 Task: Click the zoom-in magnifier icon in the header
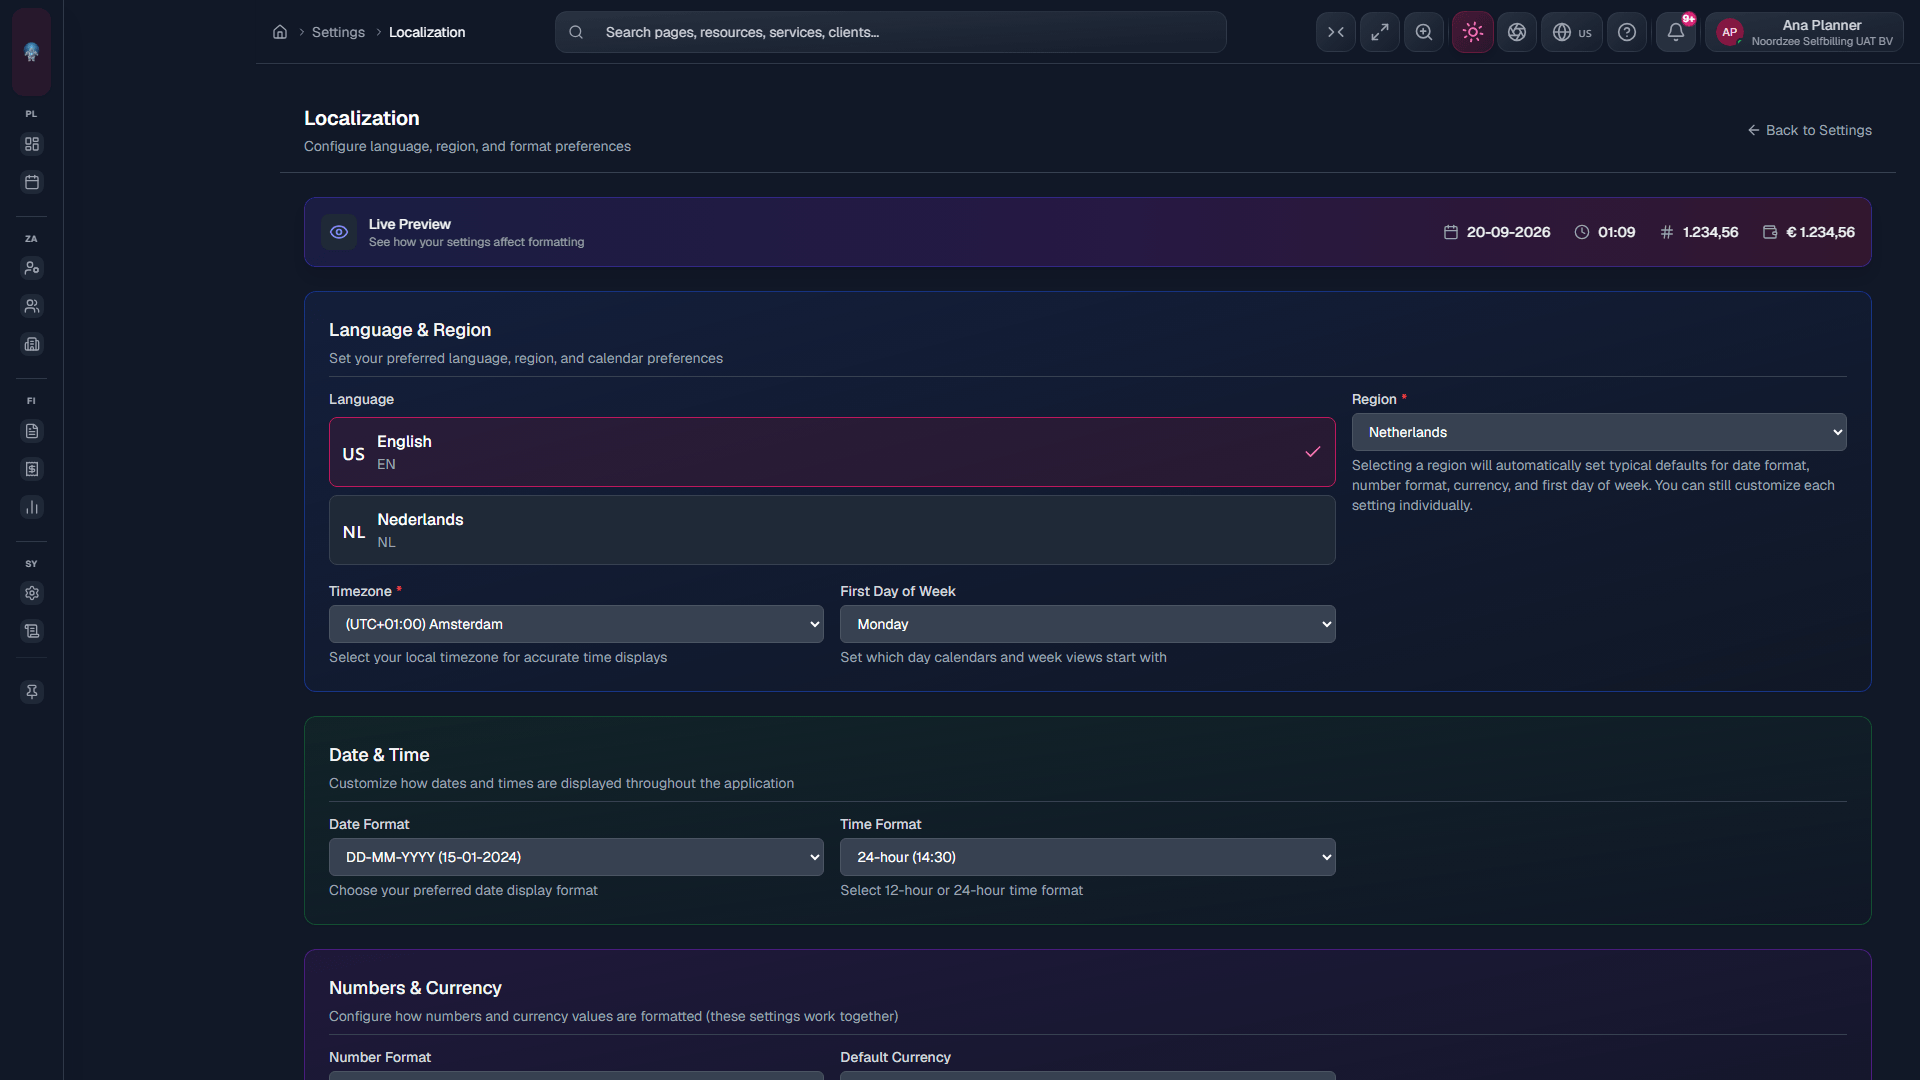tap(1424, 32)
